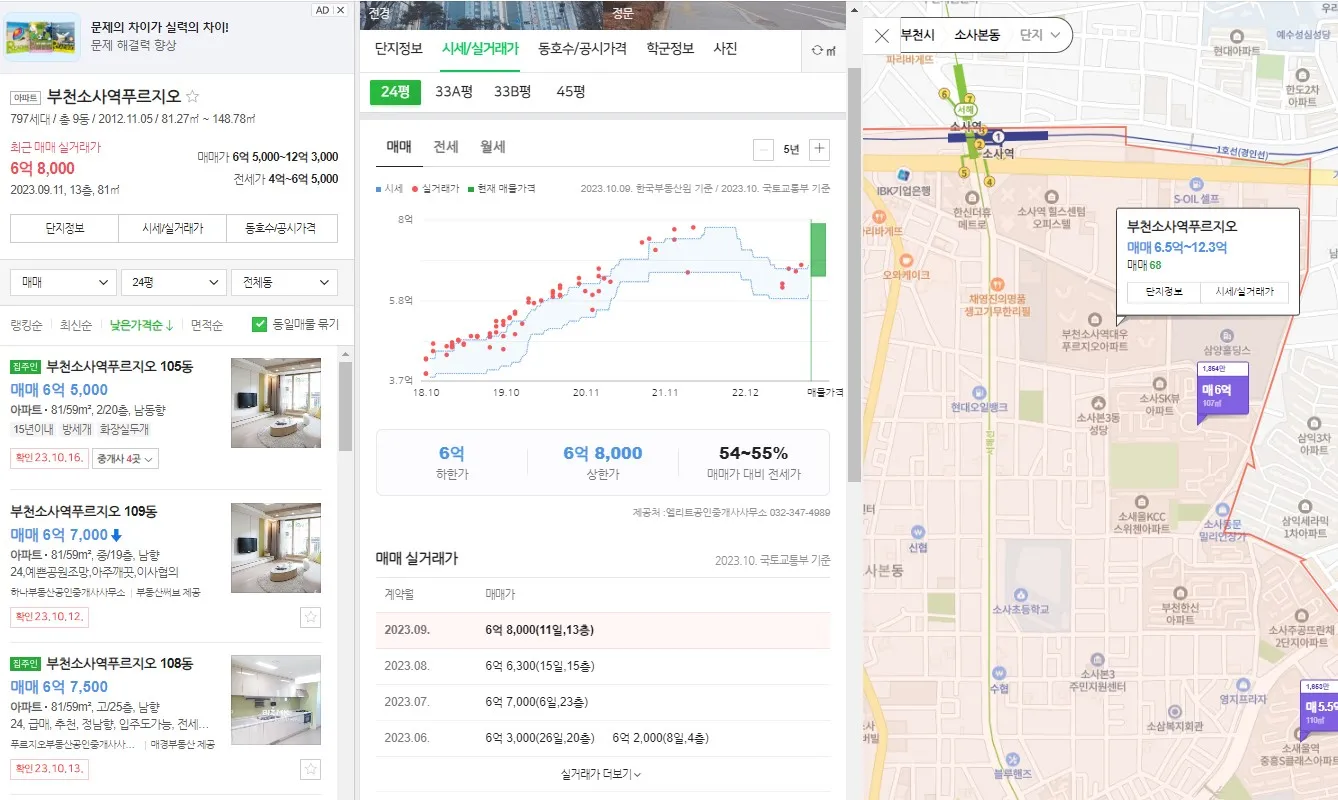Click the 시세/실거래가 button in left panel
Image resolution: width=1338 pixels, height=800 pixels.
click(173, 228)
